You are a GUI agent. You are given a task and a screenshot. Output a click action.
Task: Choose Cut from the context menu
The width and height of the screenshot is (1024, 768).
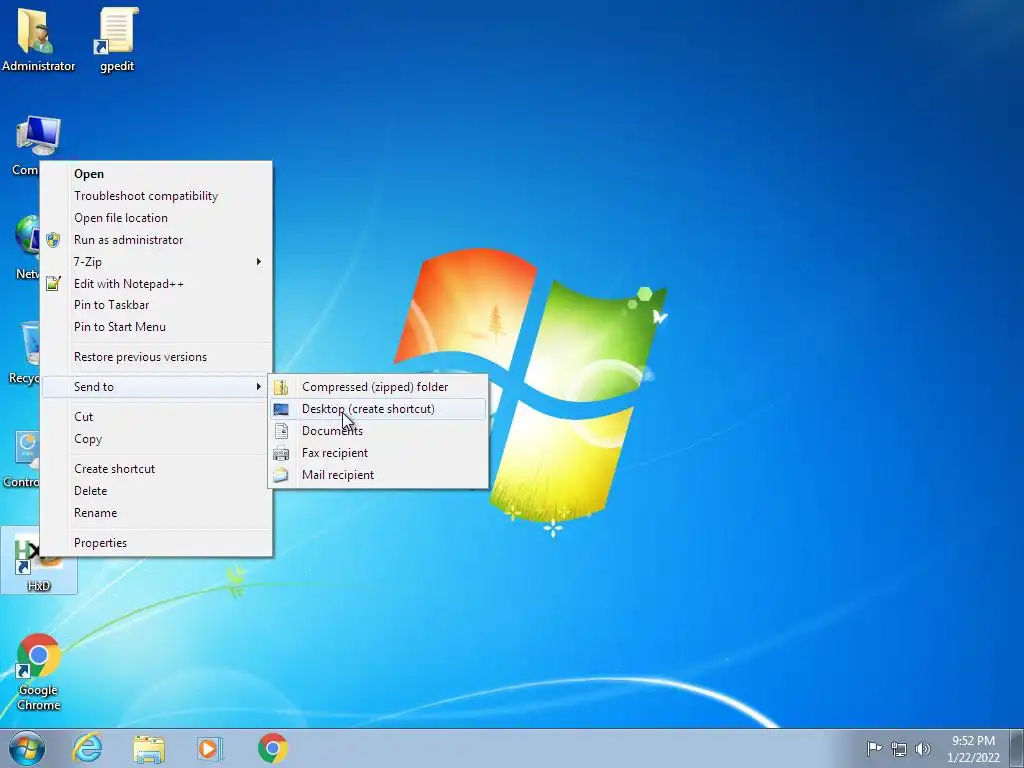pos(157,417)
